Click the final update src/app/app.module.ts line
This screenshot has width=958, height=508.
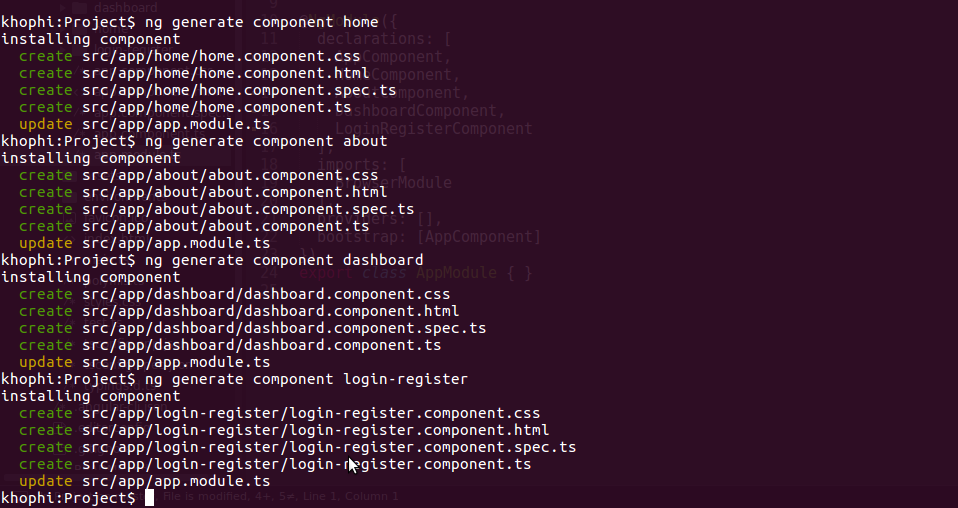144,481
